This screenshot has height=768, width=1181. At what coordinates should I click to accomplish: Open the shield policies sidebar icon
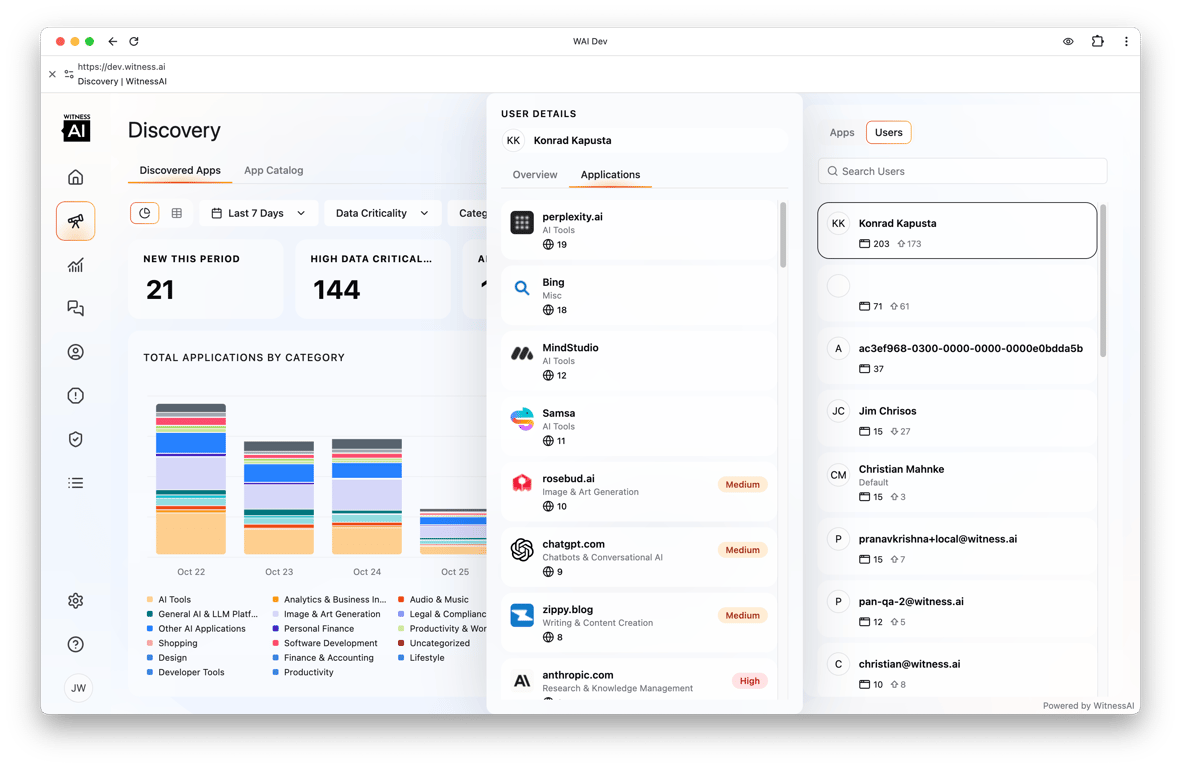click(75, 439)
